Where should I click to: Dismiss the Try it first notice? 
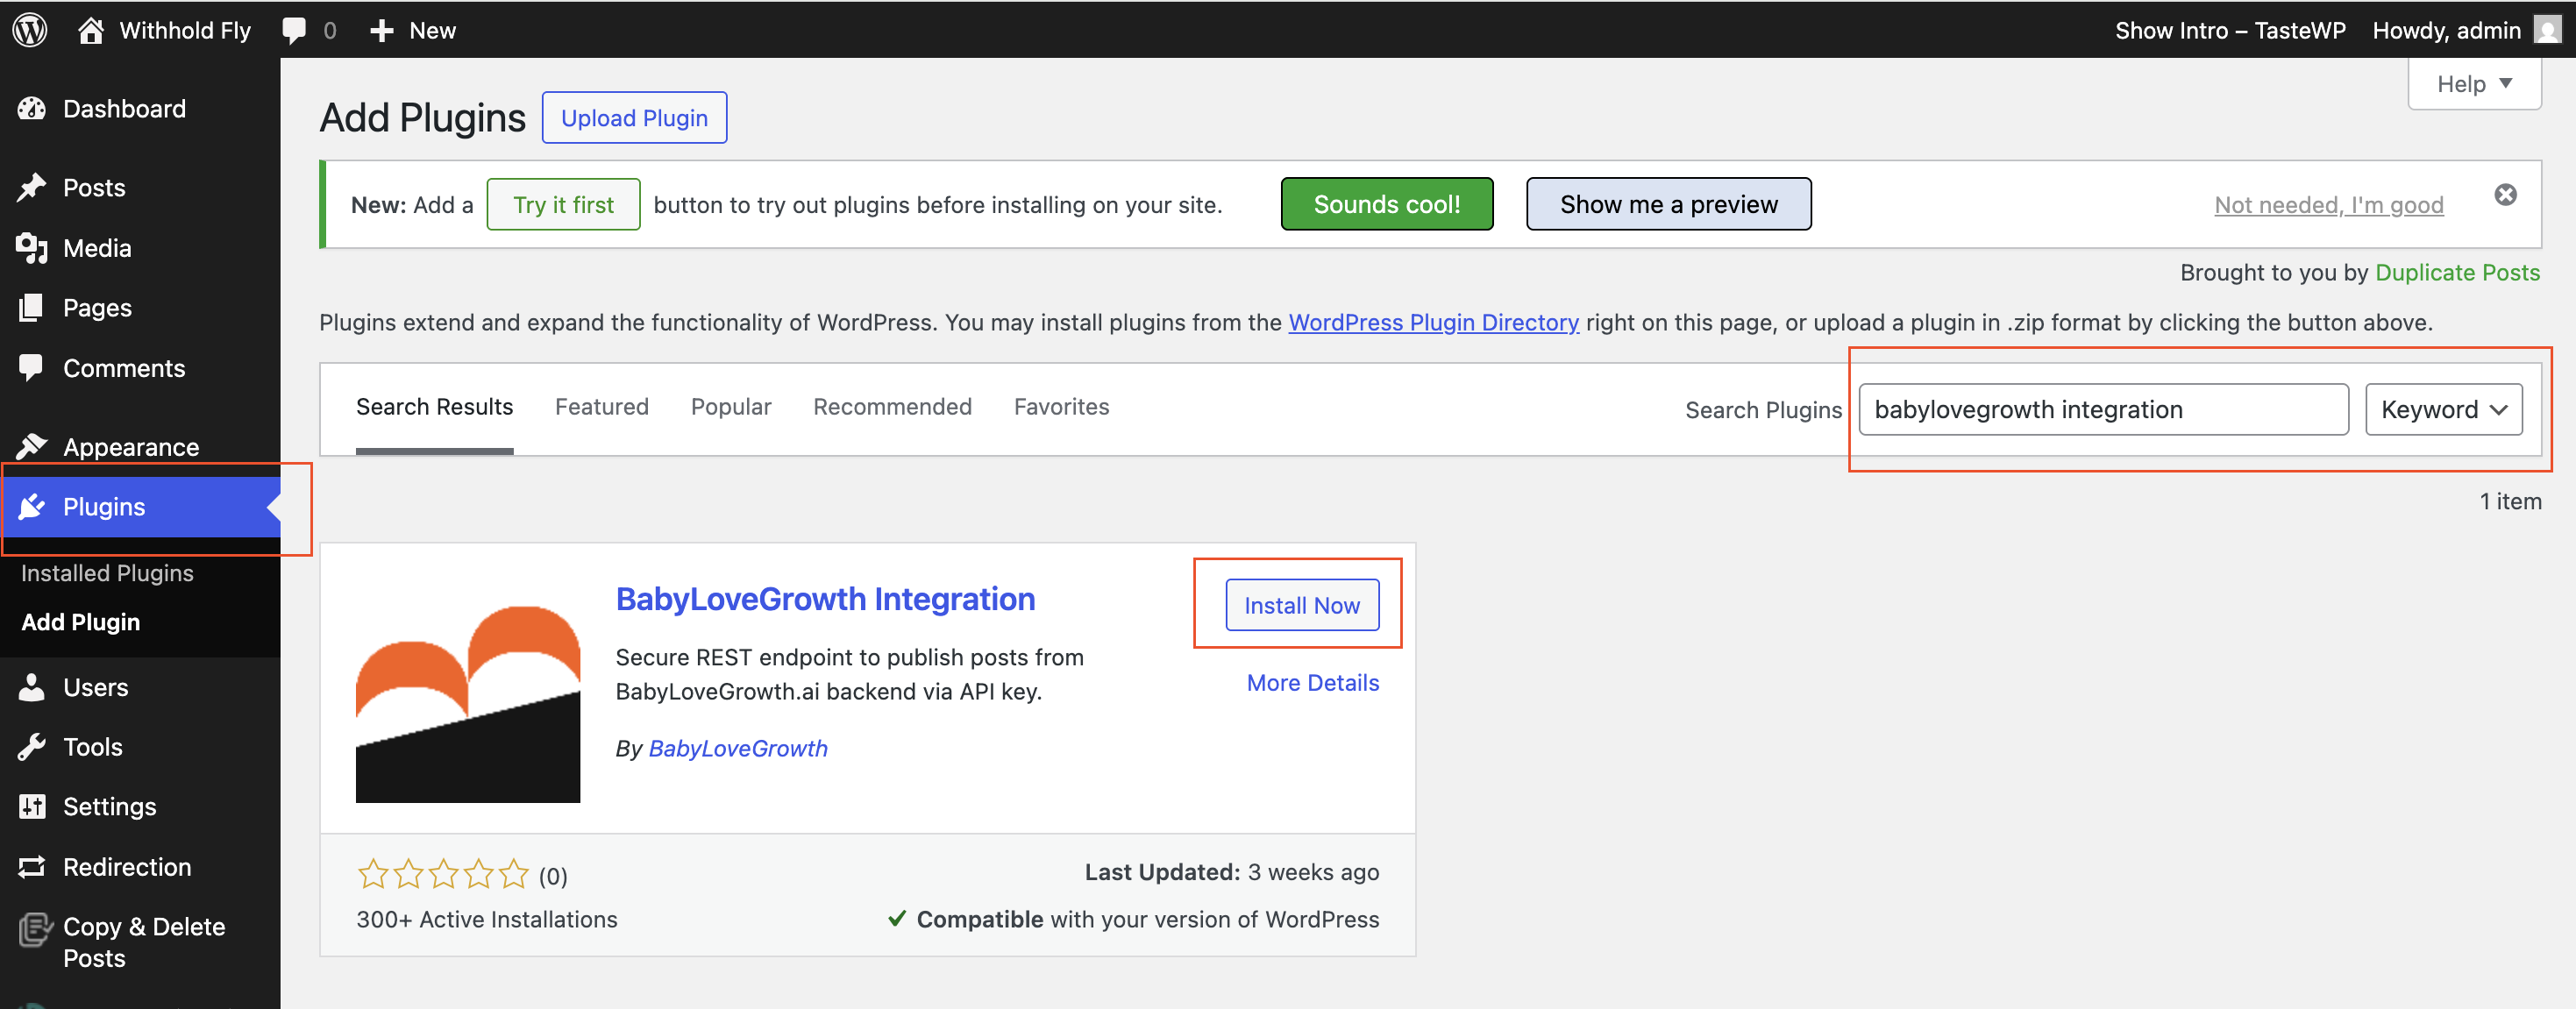[x=2505, y=195]
